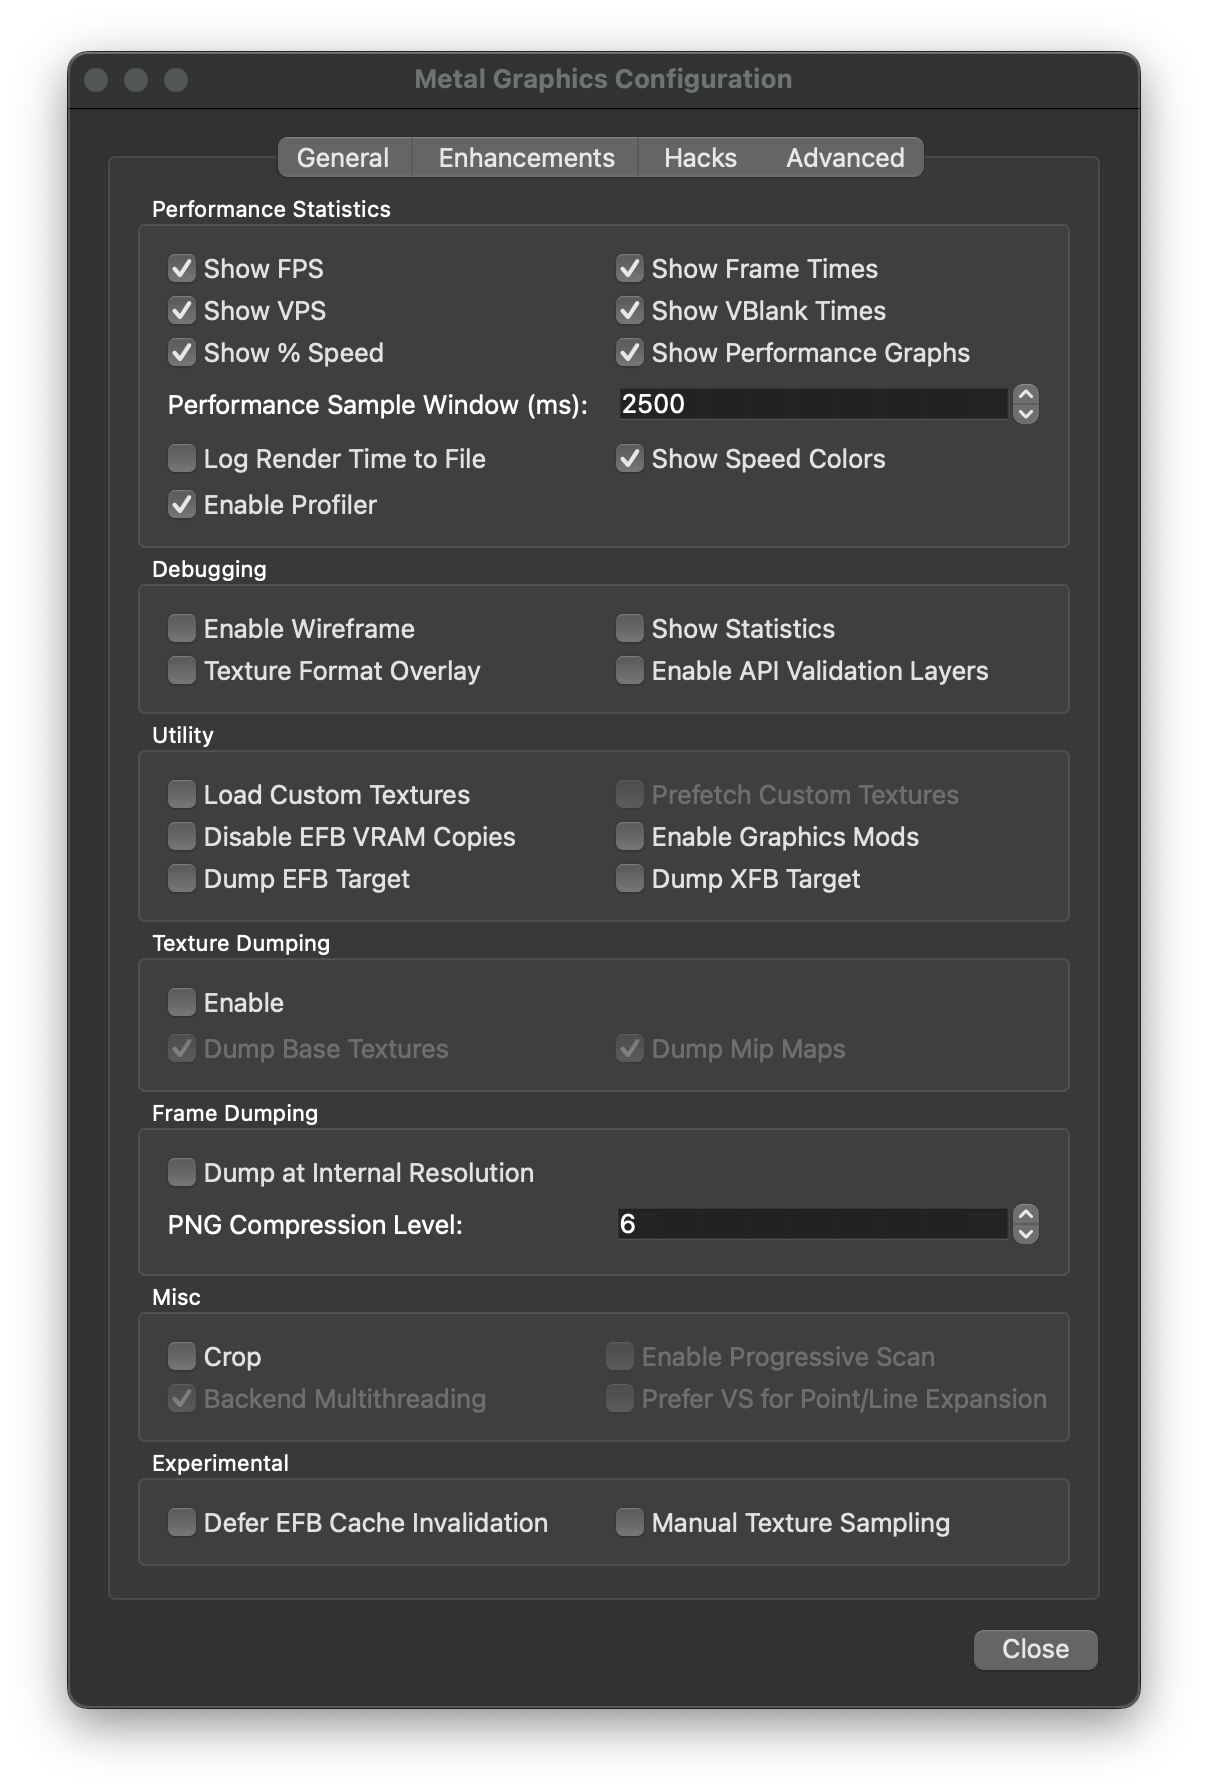Screen dimensions: 1208x1792
Task: Turn on Texture Format Overlay
Action: point(181,671)
